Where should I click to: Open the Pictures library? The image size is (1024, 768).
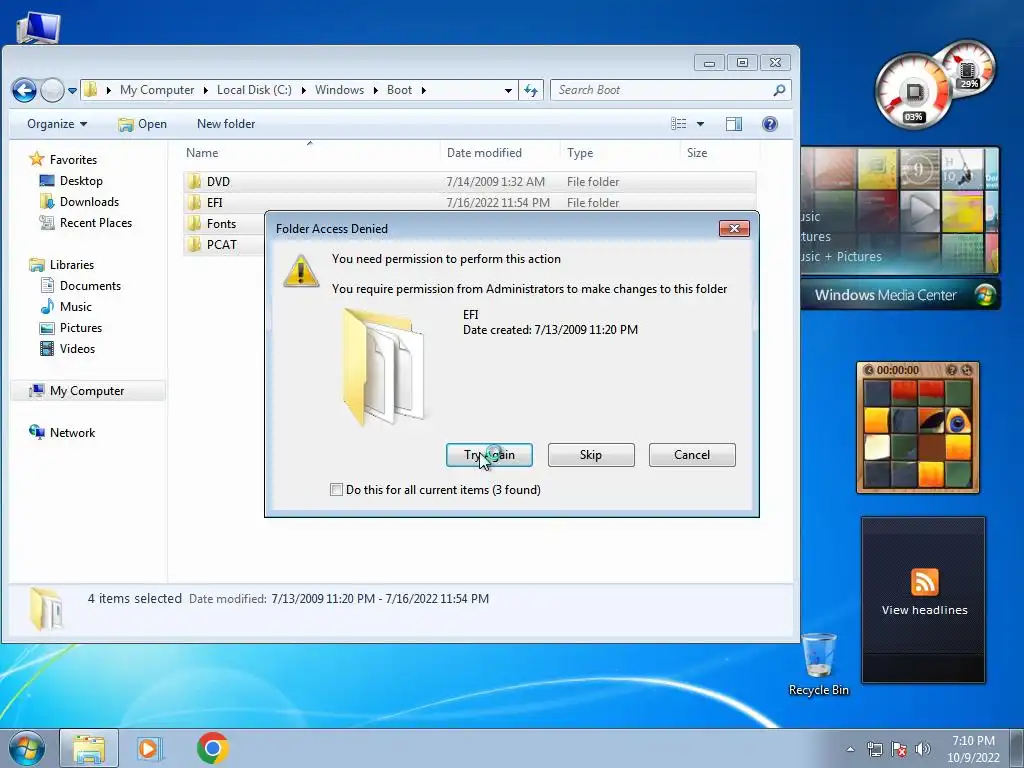[81, 327]
